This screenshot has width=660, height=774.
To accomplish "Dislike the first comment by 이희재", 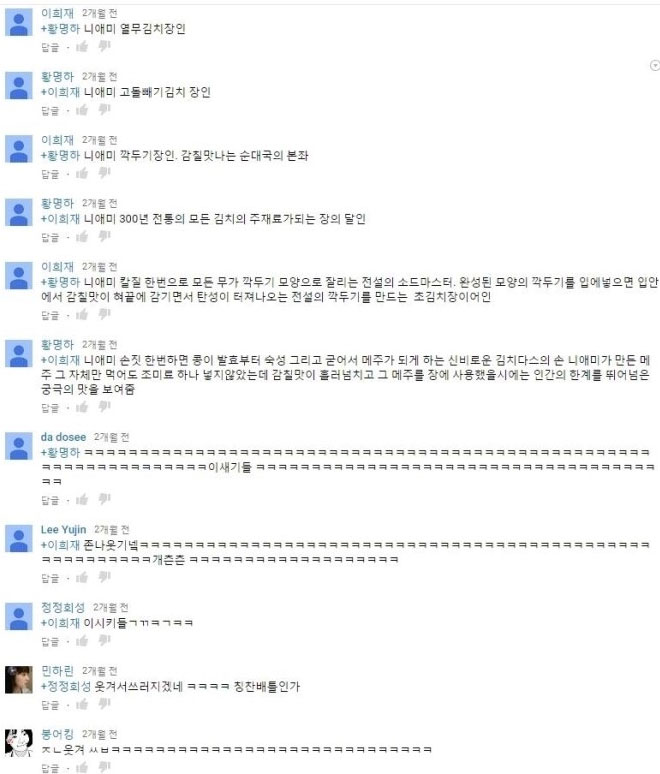I will pos(104,46).
